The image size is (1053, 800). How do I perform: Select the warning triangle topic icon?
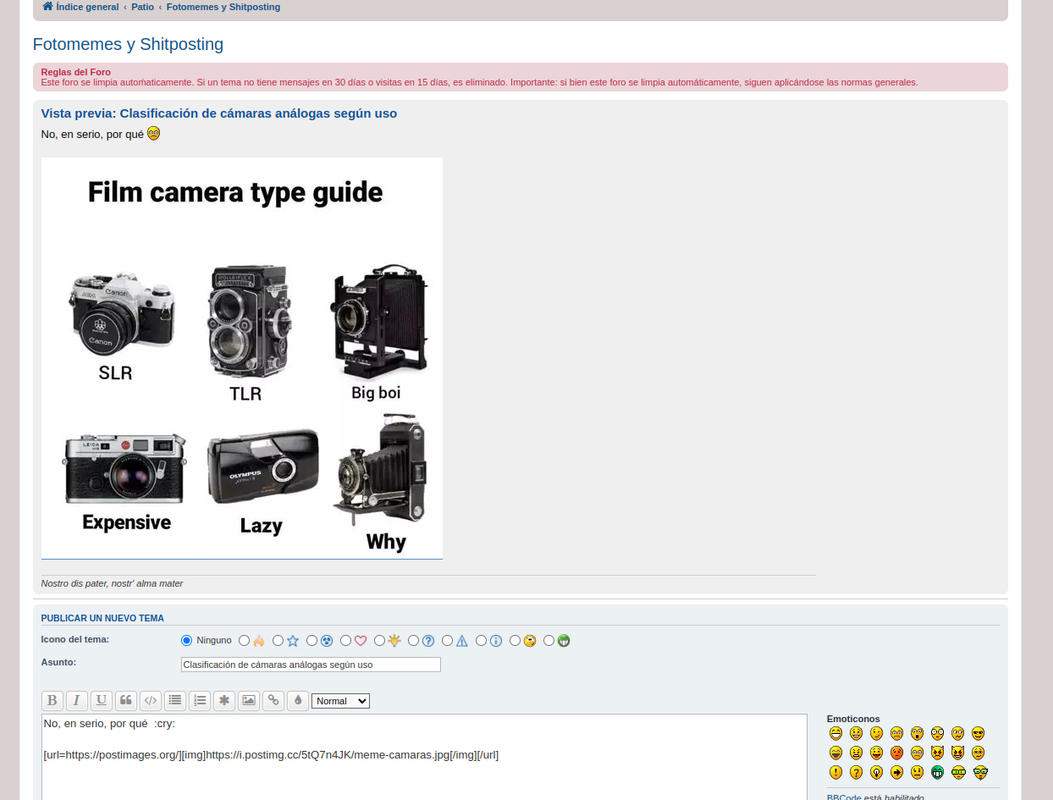coord(448,641)
